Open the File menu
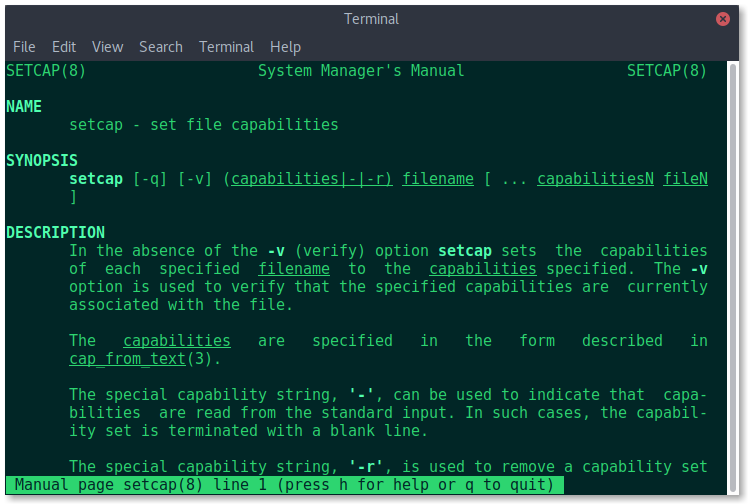The width and height of the screenshot is (748, 504). pos(24,47)
